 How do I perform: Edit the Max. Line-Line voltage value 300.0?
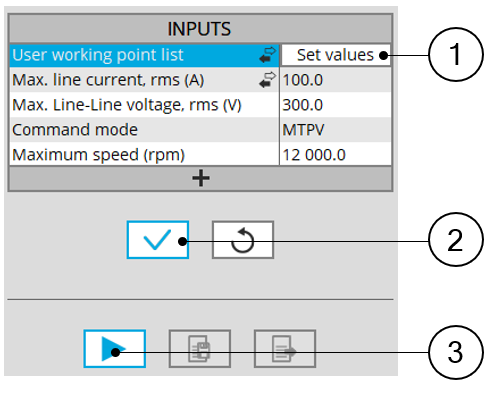[x=335, y=105]
